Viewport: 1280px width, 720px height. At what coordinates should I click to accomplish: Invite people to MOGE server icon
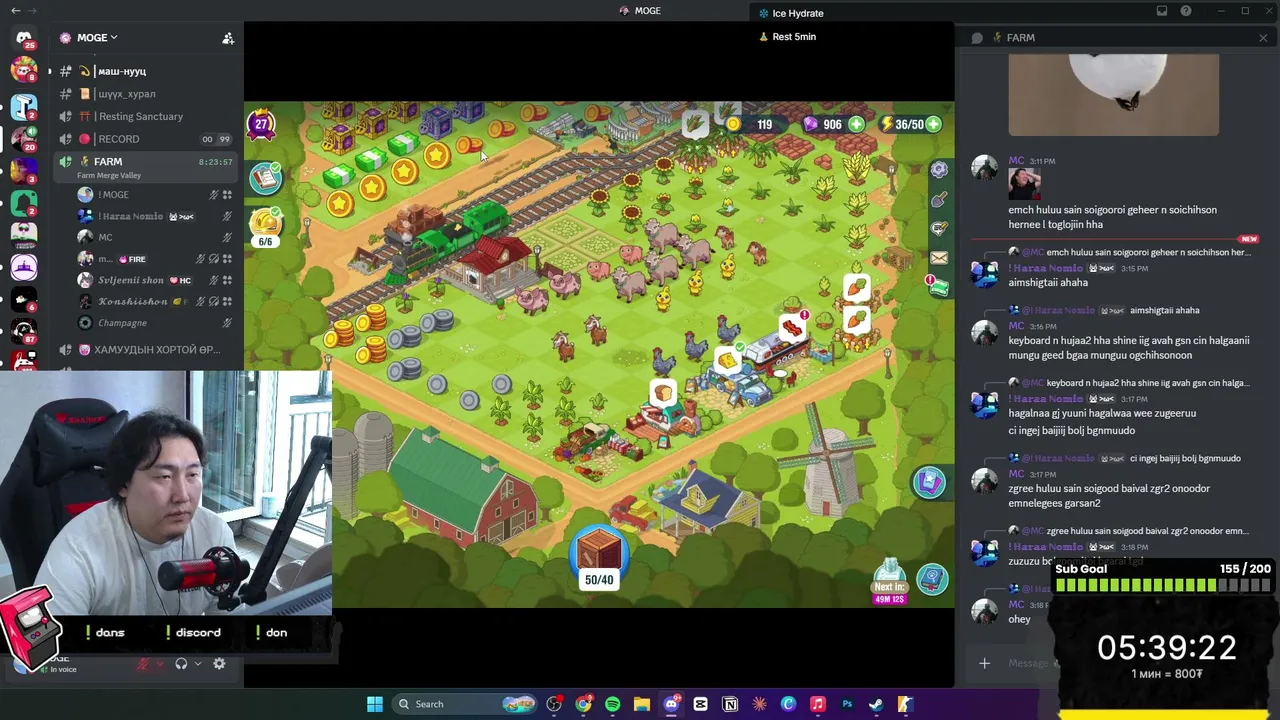(228, 38)
